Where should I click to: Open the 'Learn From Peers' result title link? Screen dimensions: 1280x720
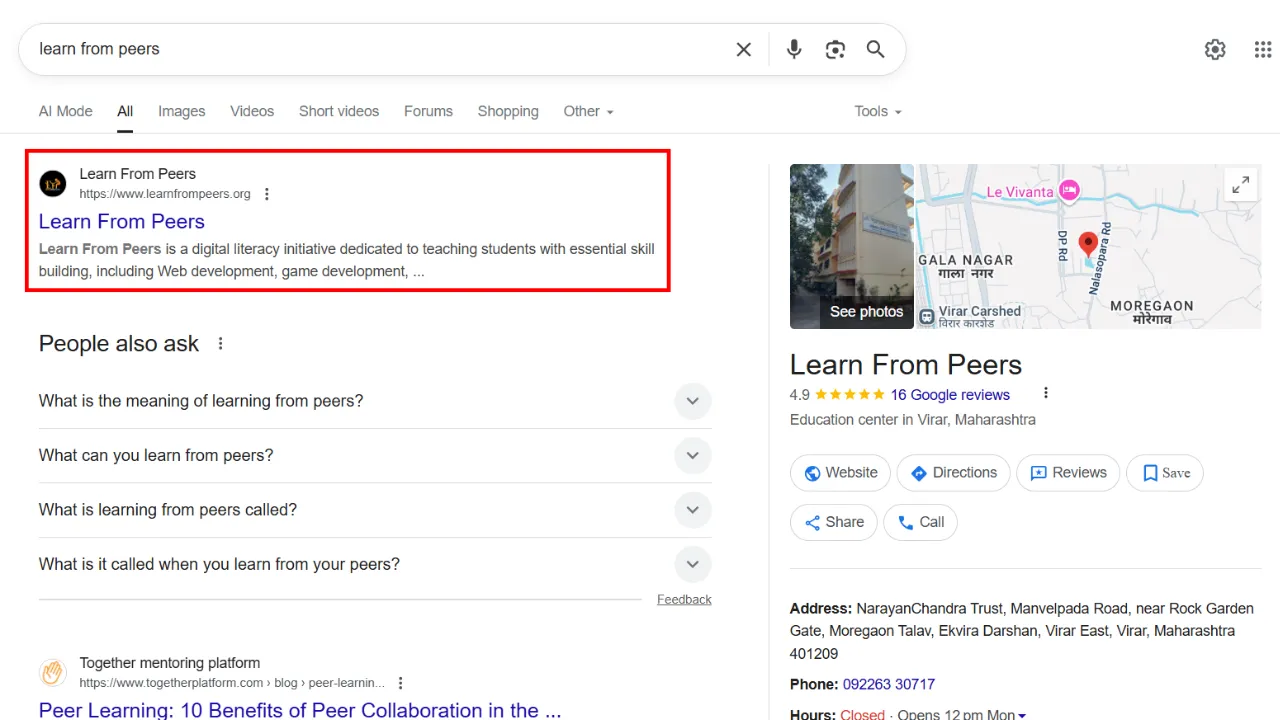[x=122, y=221]
